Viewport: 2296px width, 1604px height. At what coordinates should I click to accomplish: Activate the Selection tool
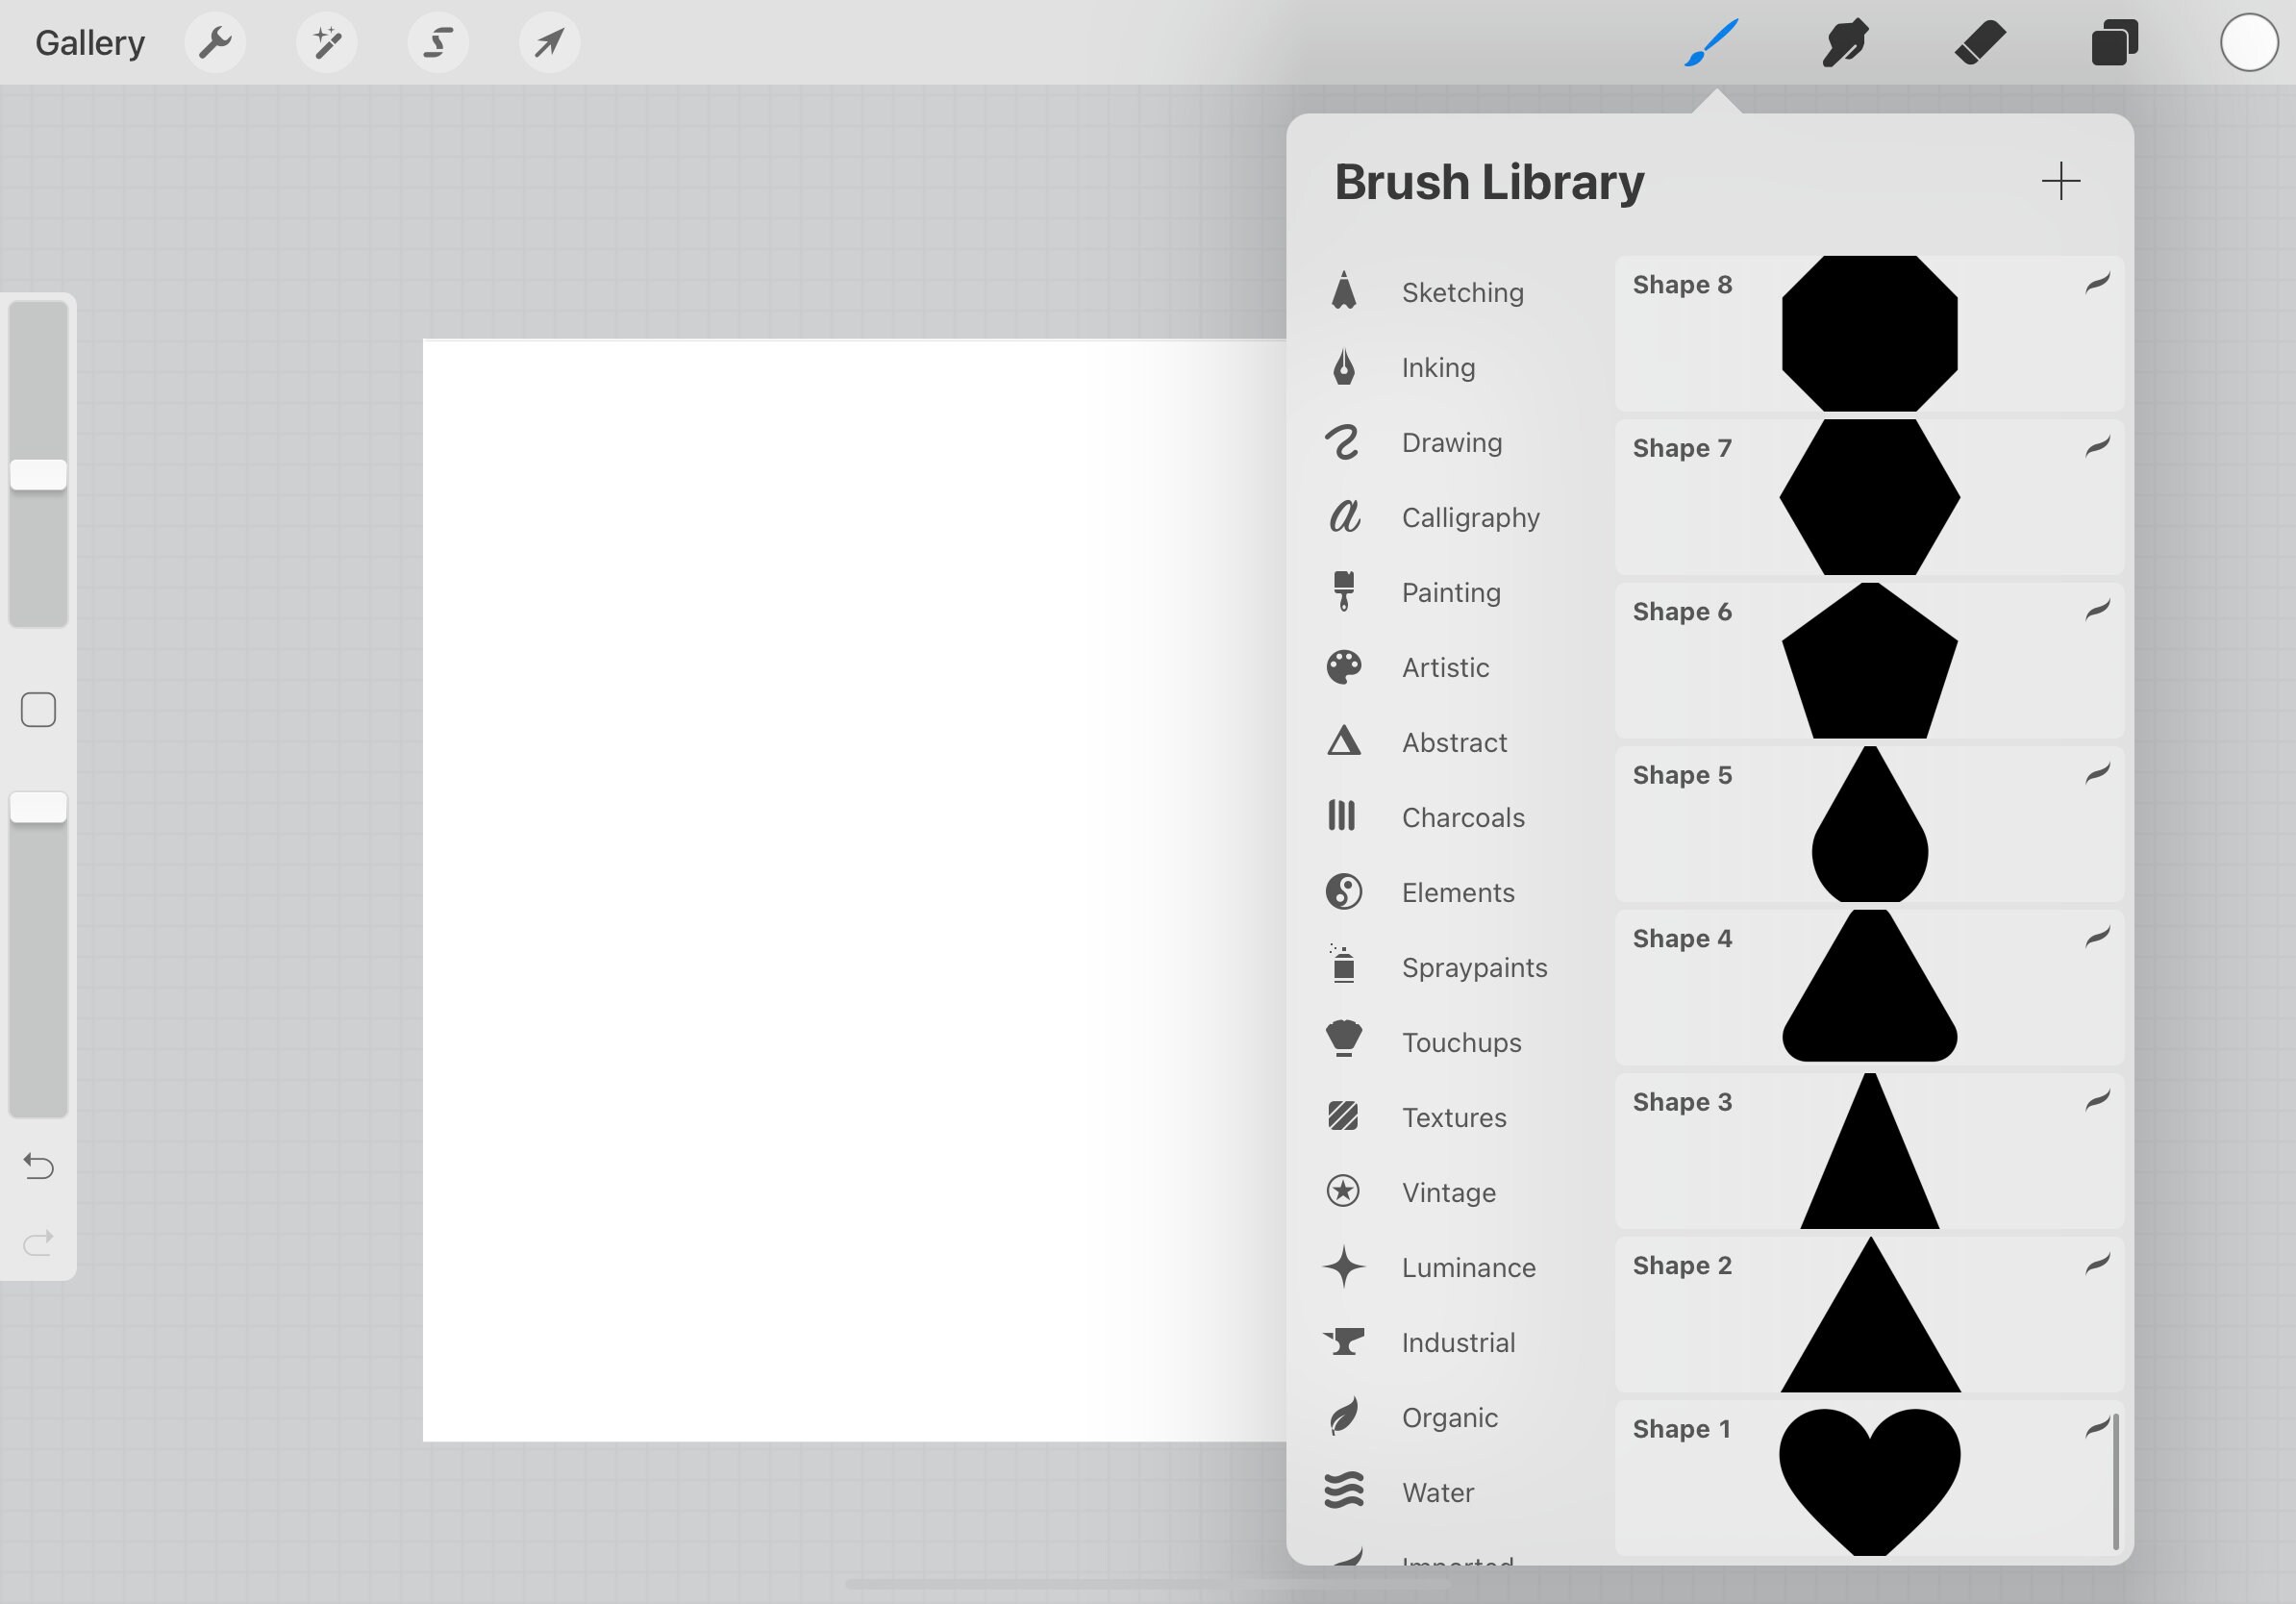tap(438, 42)
